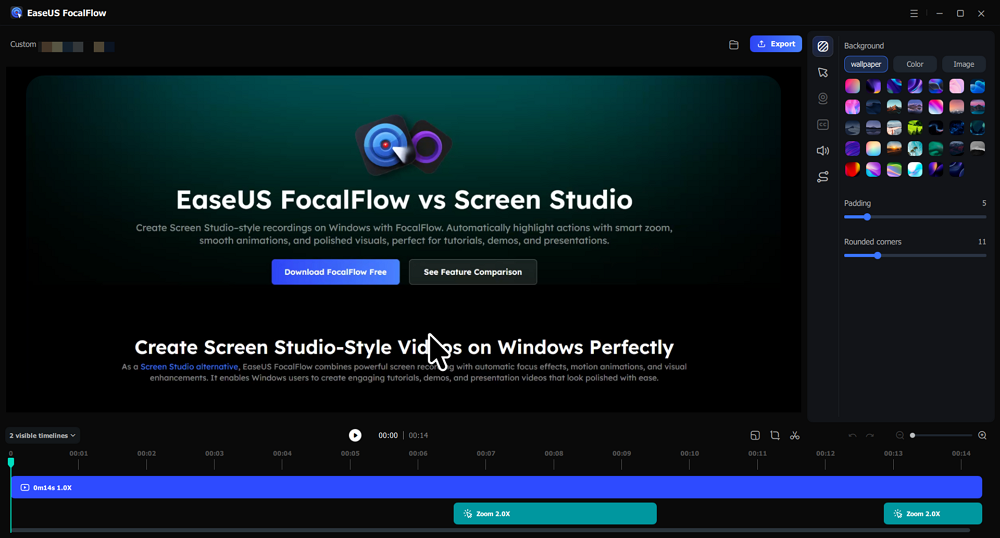1000x538 pixels.
Task: Click the Custom aspect ratio label
Action: click(x=23, y=45)
